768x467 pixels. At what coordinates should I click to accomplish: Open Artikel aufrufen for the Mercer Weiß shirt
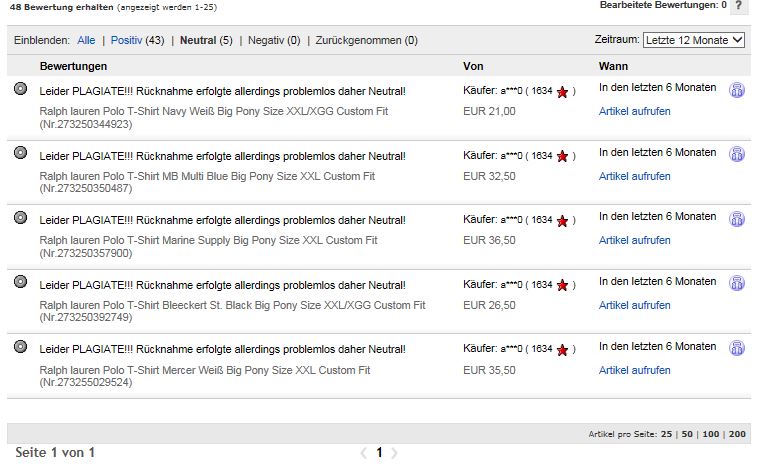634,370
